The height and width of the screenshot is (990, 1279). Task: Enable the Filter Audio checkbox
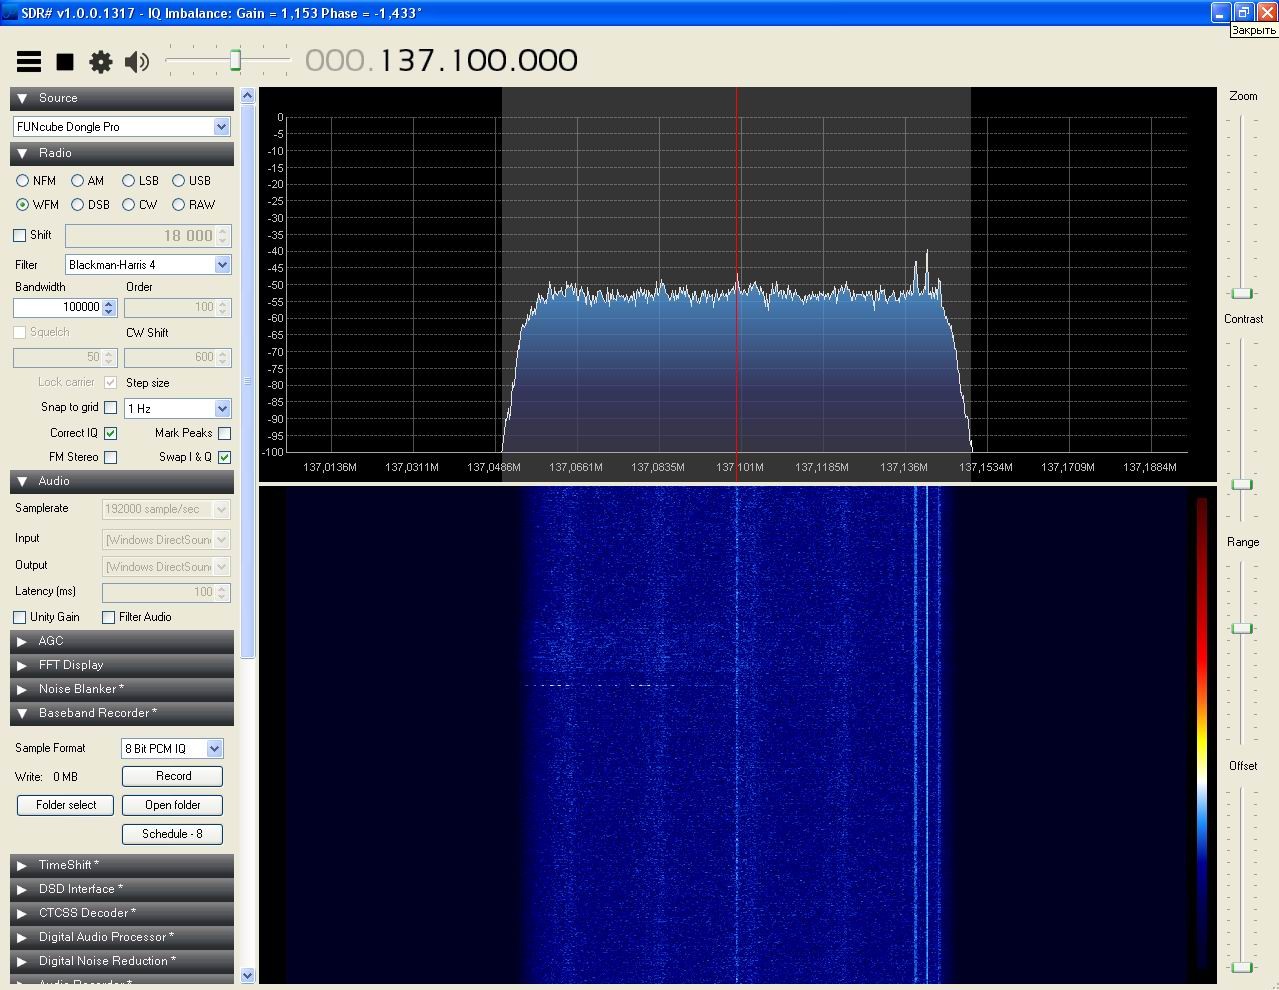click(108, 617)
